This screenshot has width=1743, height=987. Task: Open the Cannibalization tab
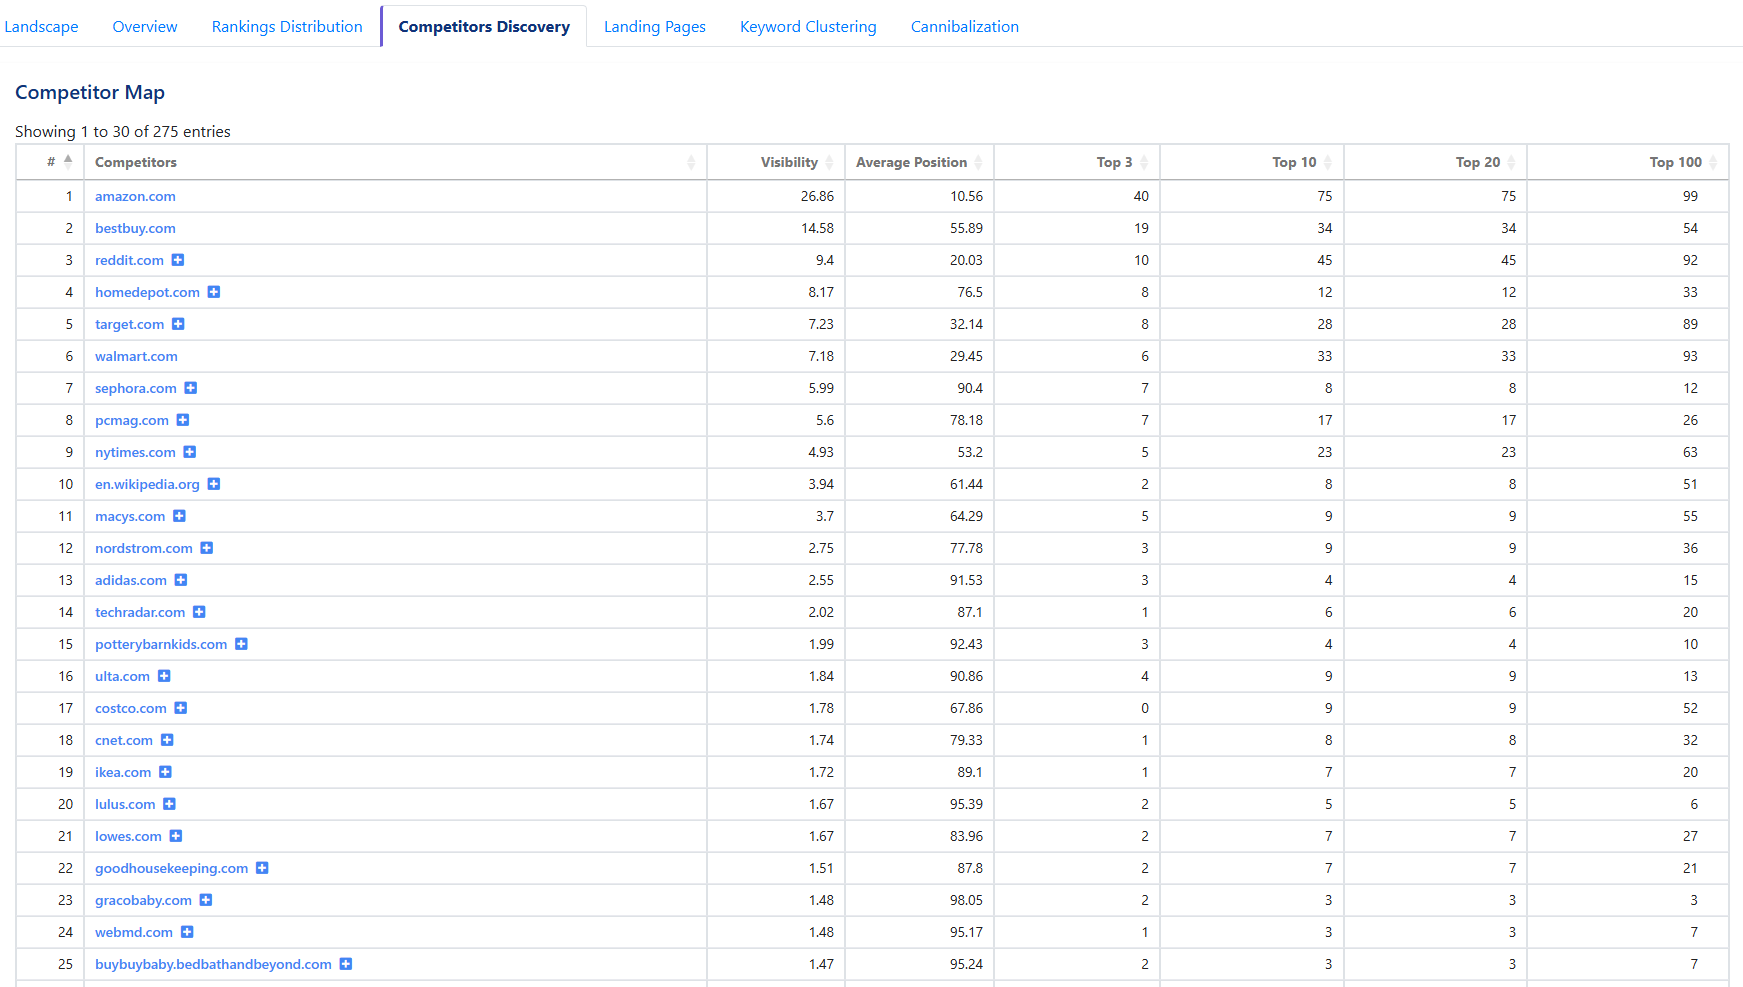pos(965,27)
